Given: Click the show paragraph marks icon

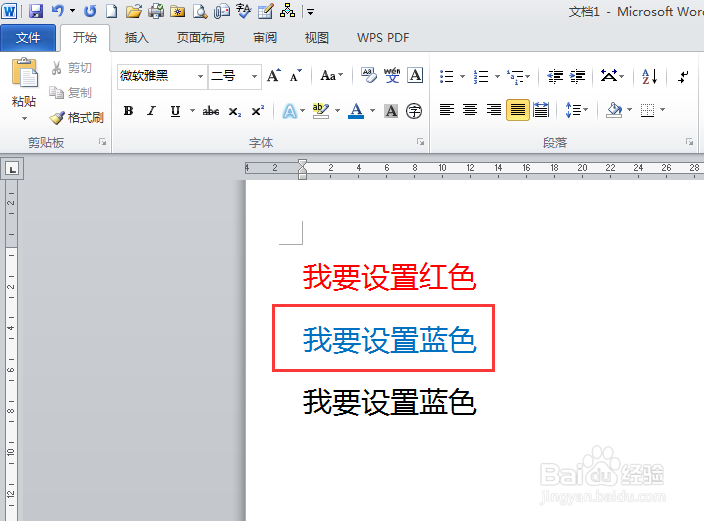Looking at the screenshot, I should click(x=683, y=76).
